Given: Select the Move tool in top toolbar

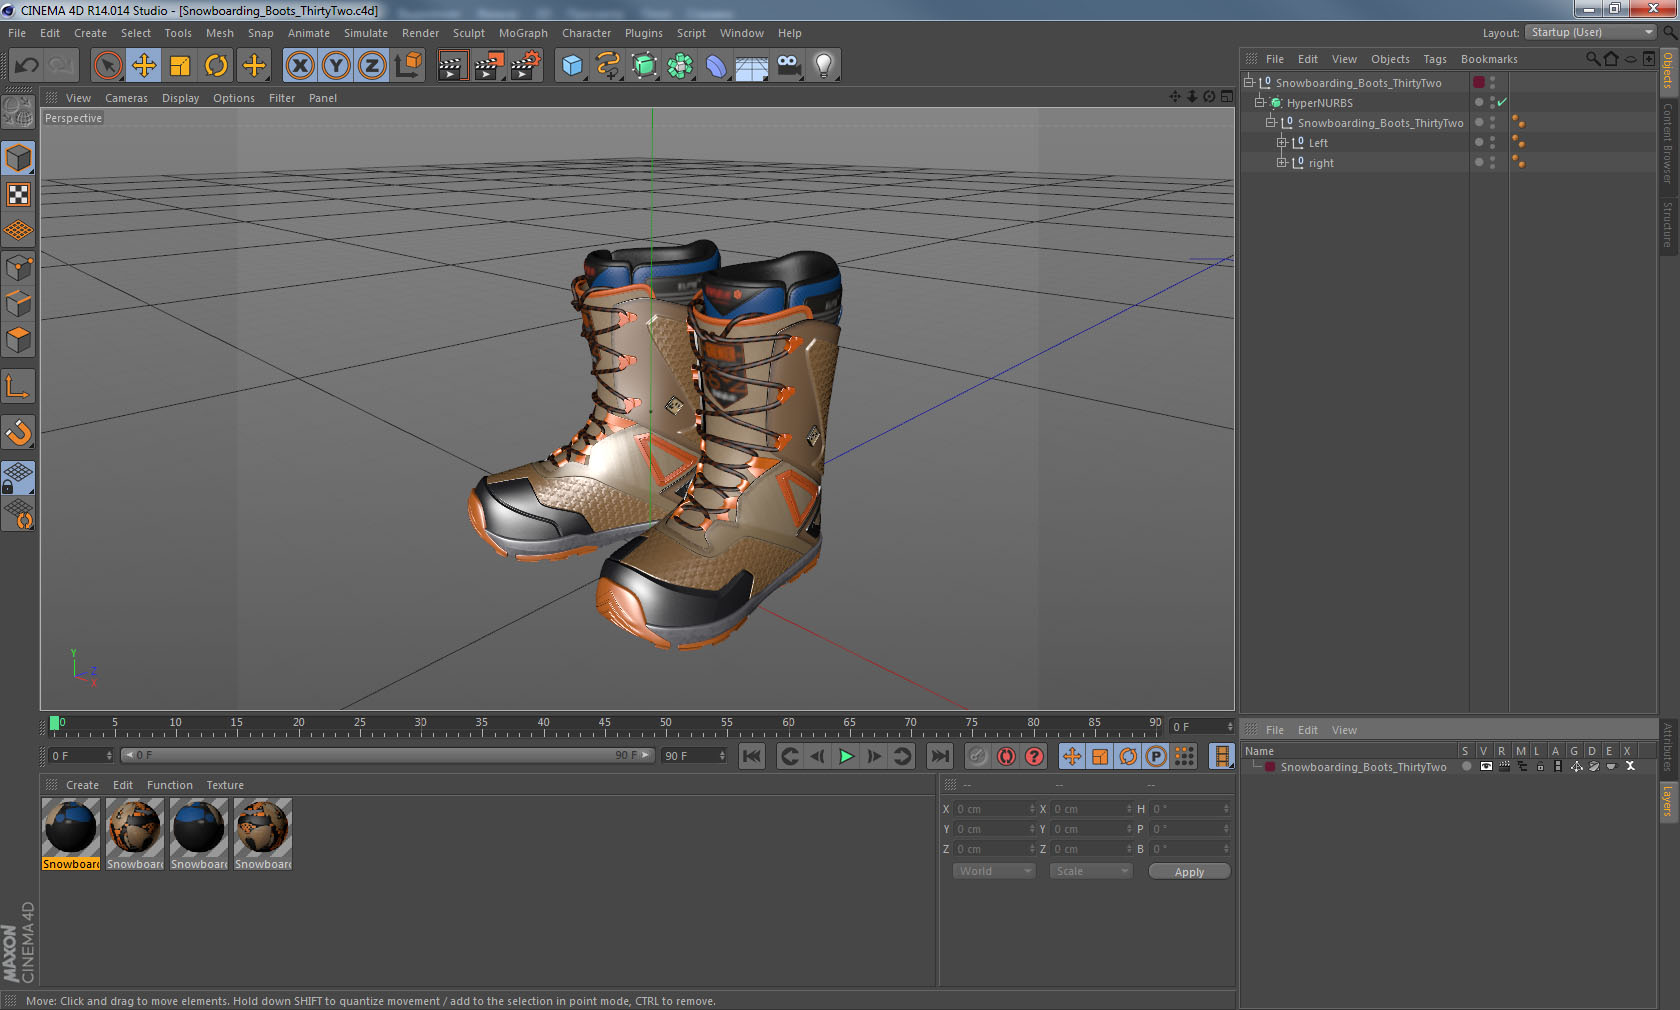Looking at the screenshot, I should (x=144, y=66).
